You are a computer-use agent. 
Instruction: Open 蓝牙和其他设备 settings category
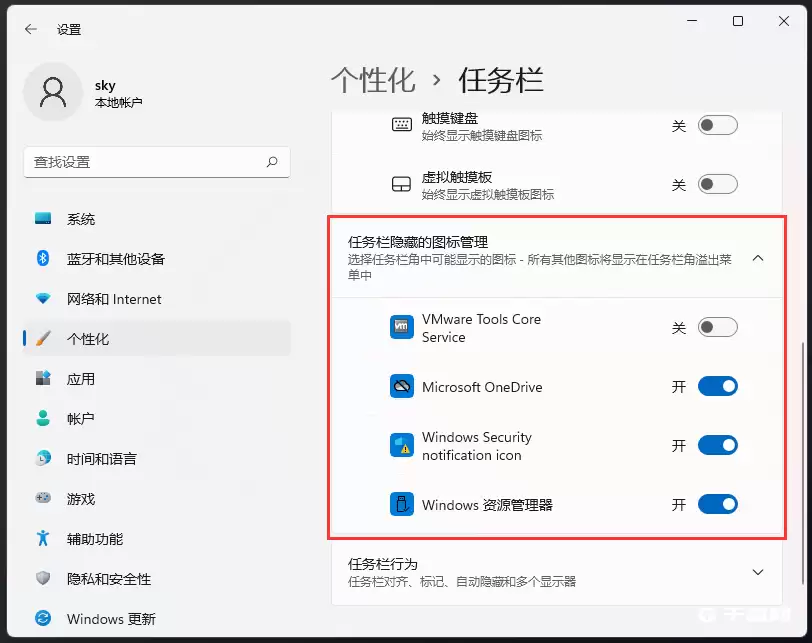point(157,258)
